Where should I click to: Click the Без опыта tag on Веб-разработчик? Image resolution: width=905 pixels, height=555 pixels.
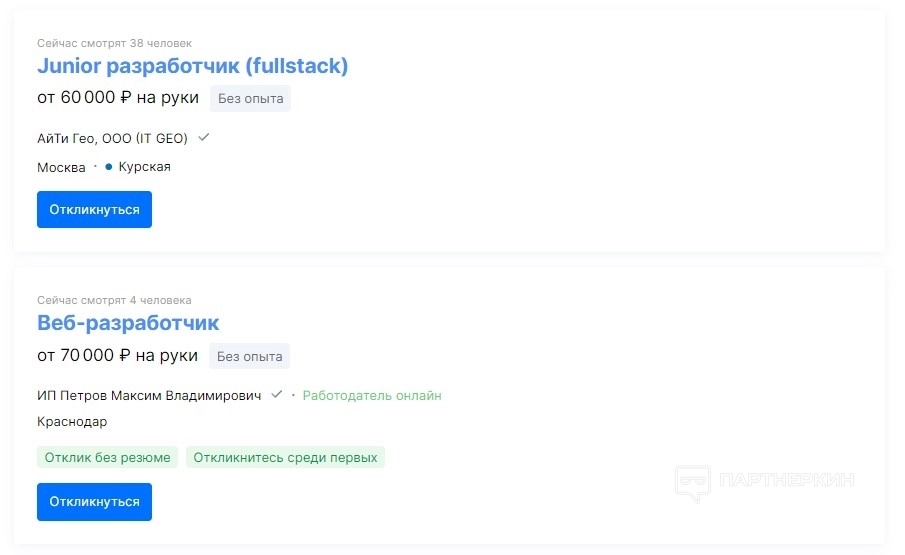[x=249, y=355]
